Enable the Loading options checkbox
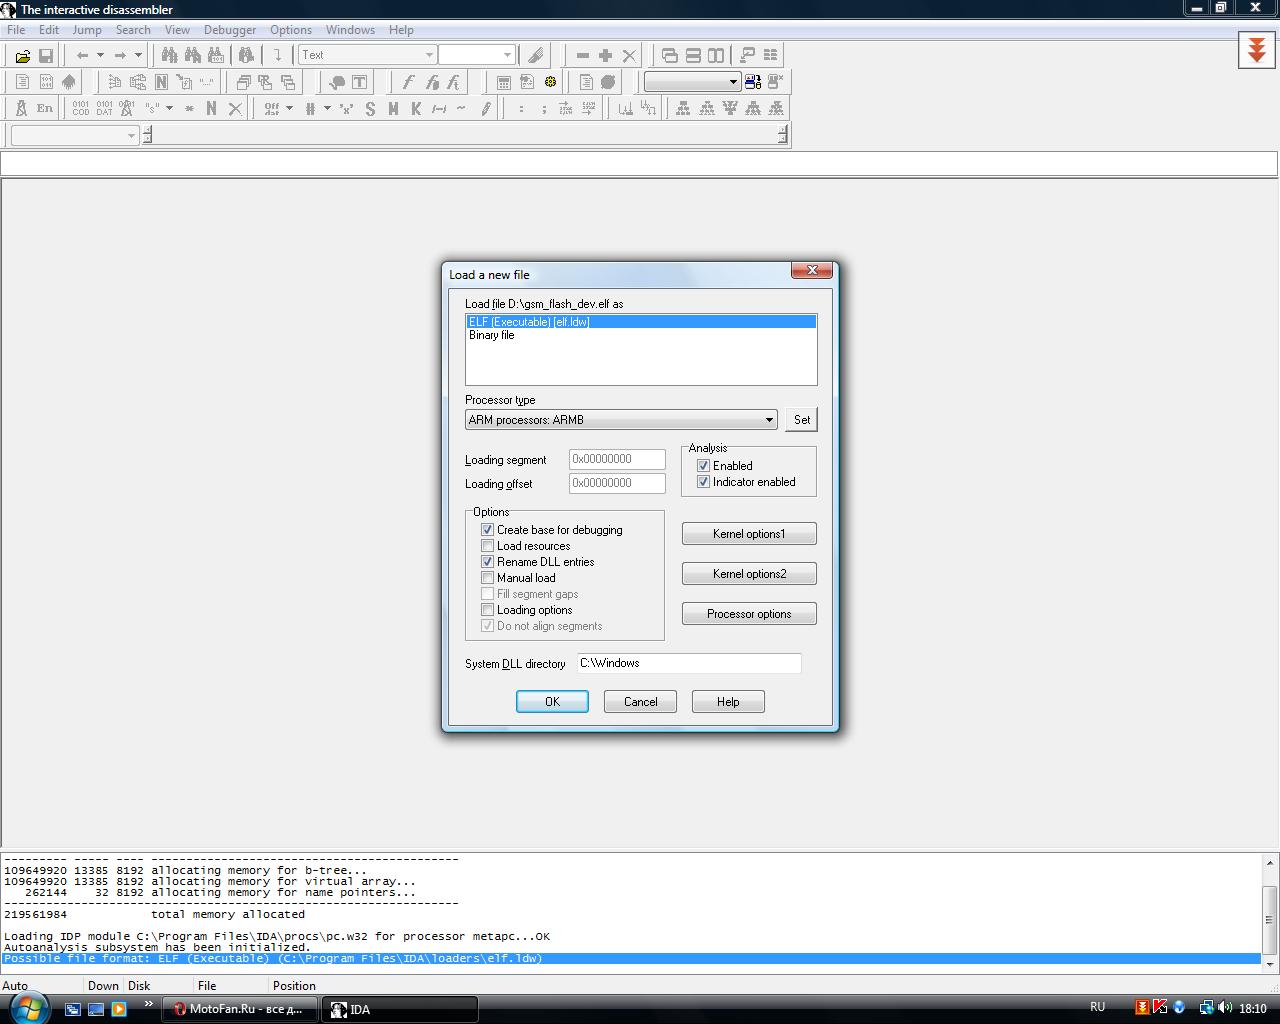 (488, 610)
